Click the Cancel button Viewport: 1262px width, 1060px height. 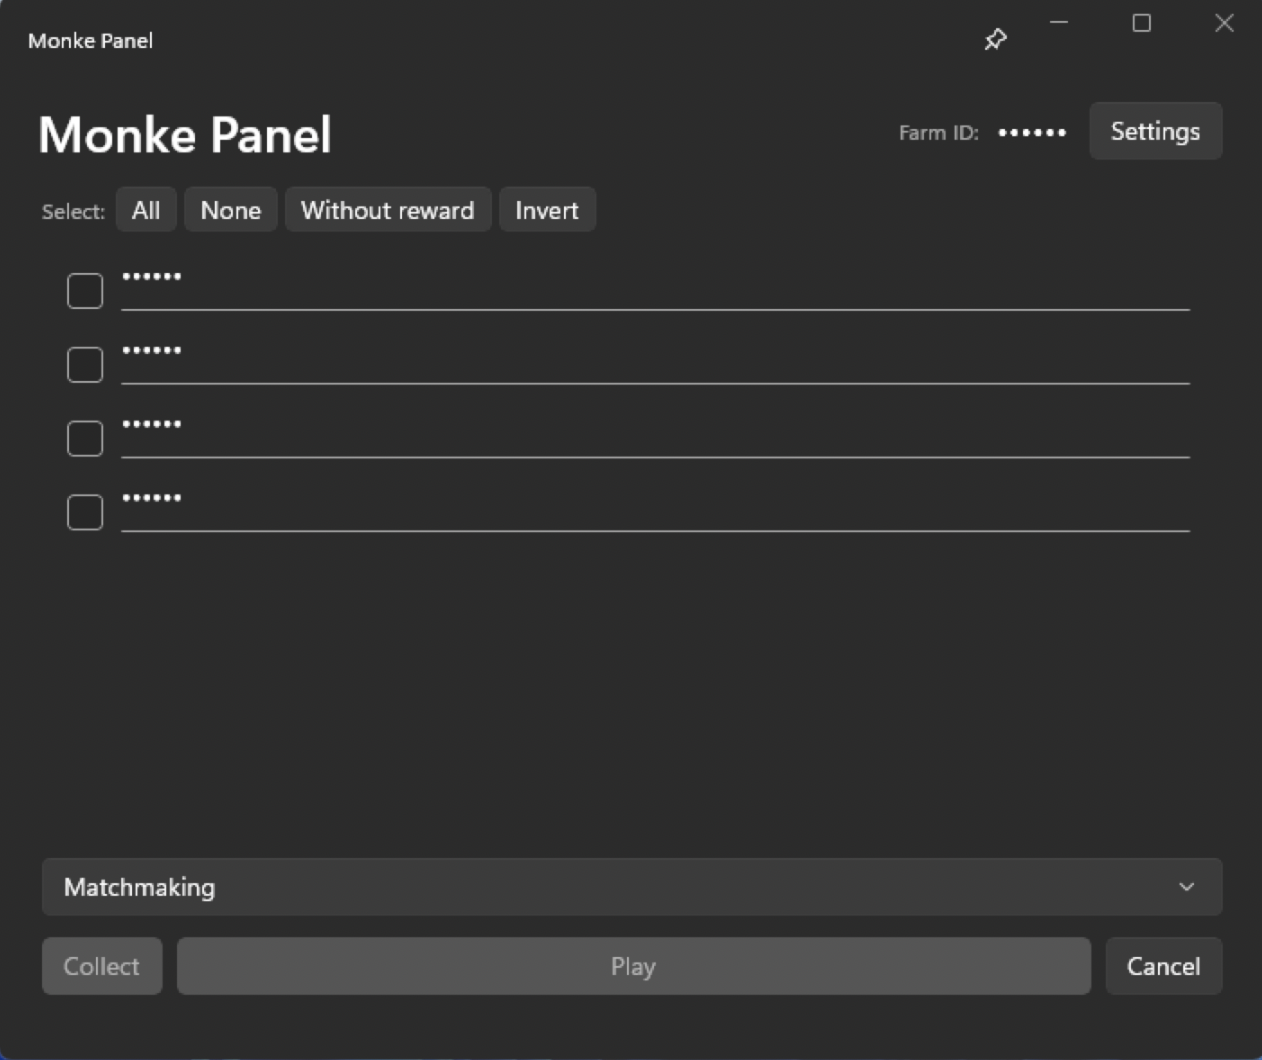(1164, 966)
